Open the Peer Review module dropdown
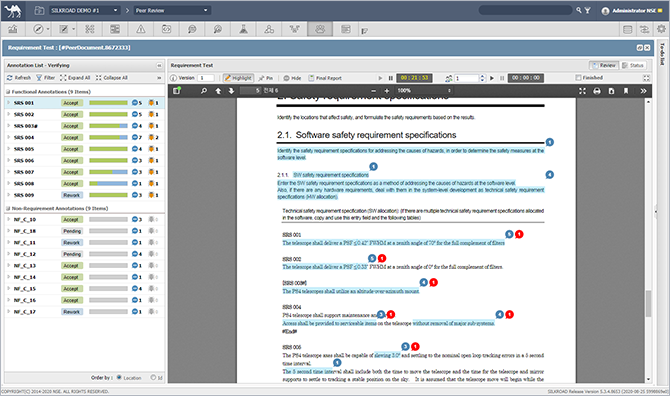Image resolution: width=670 pixels, height=396 pixels. [172, 10]
